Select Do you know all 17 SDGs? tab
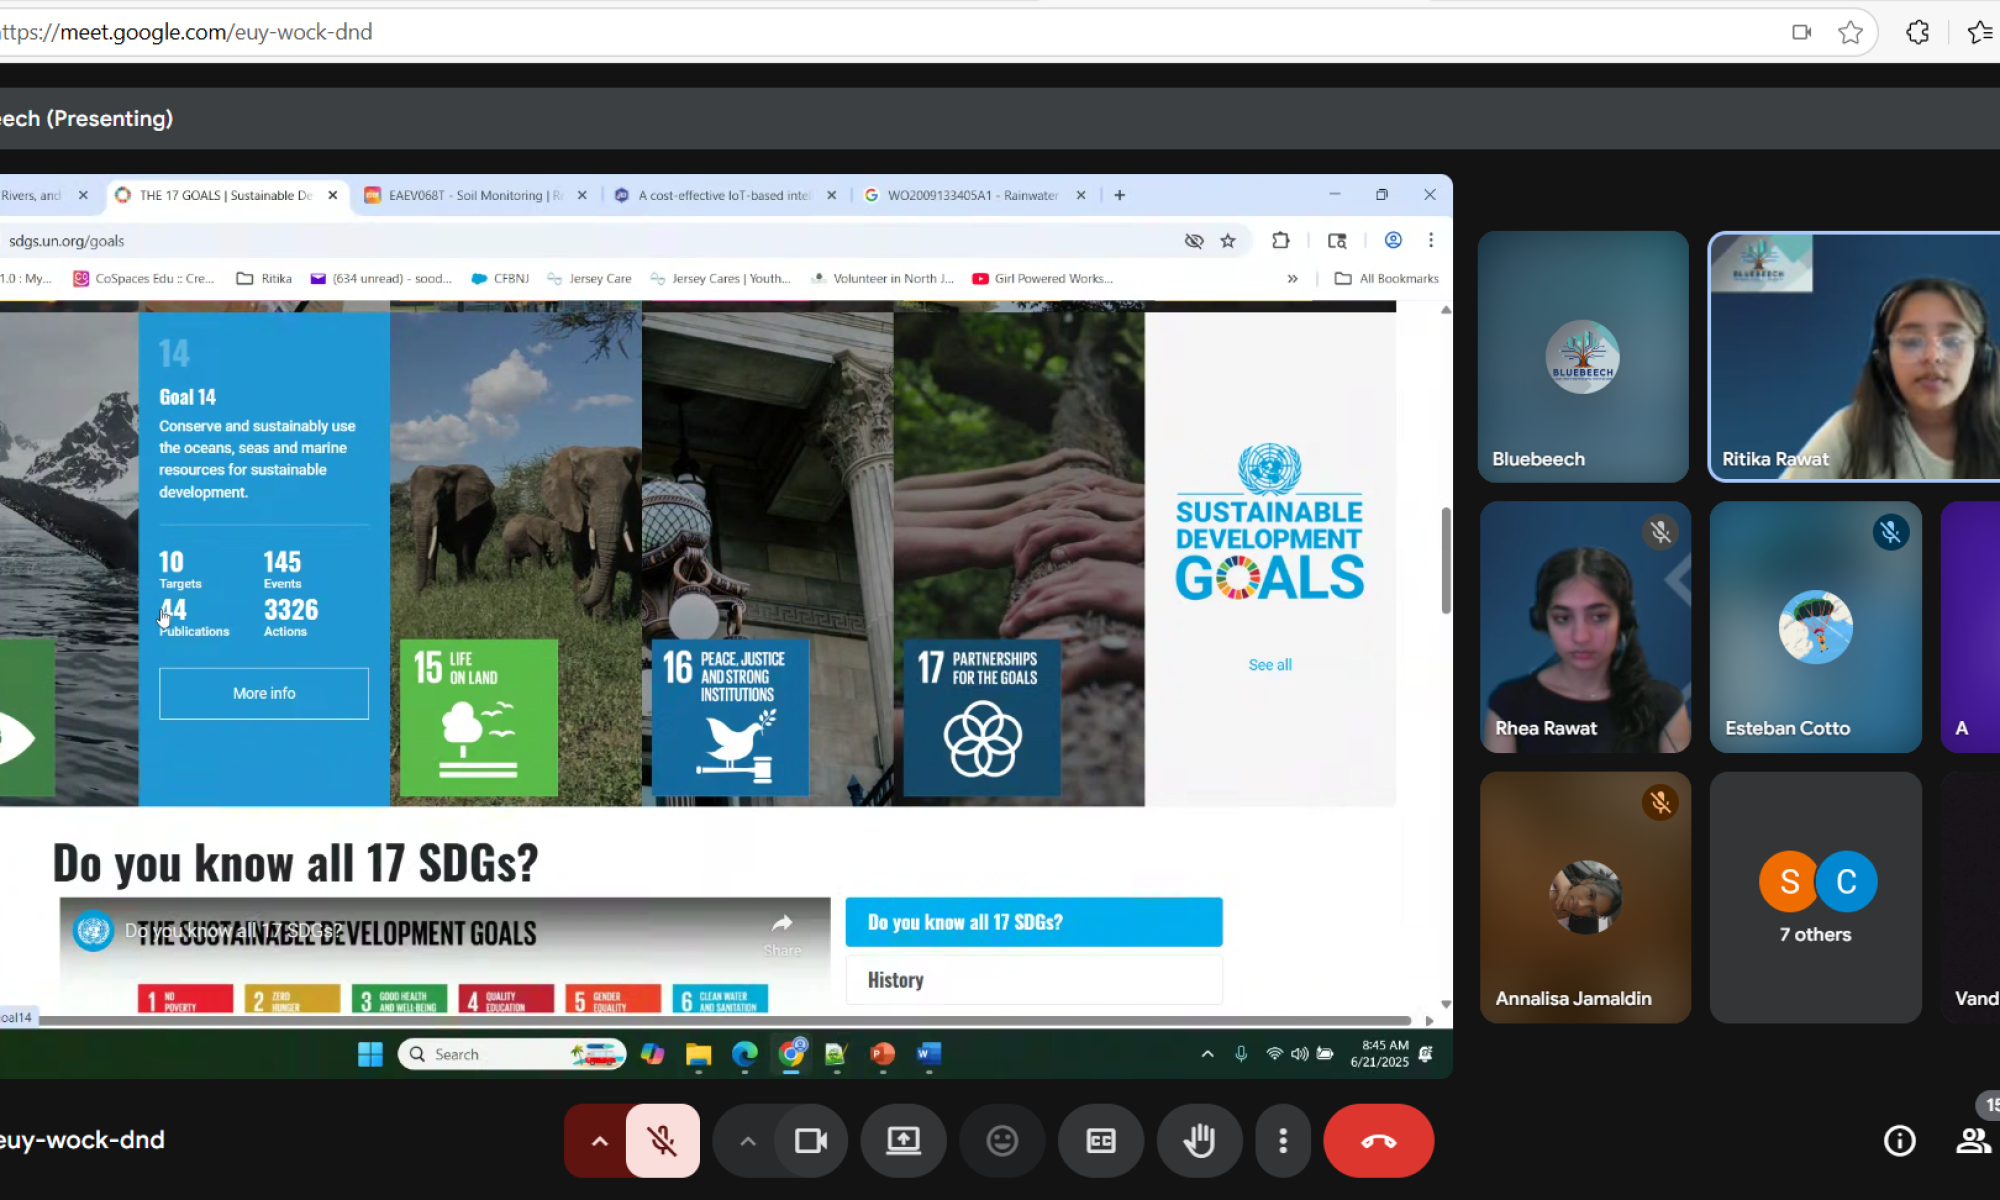 pos(1034,922)
